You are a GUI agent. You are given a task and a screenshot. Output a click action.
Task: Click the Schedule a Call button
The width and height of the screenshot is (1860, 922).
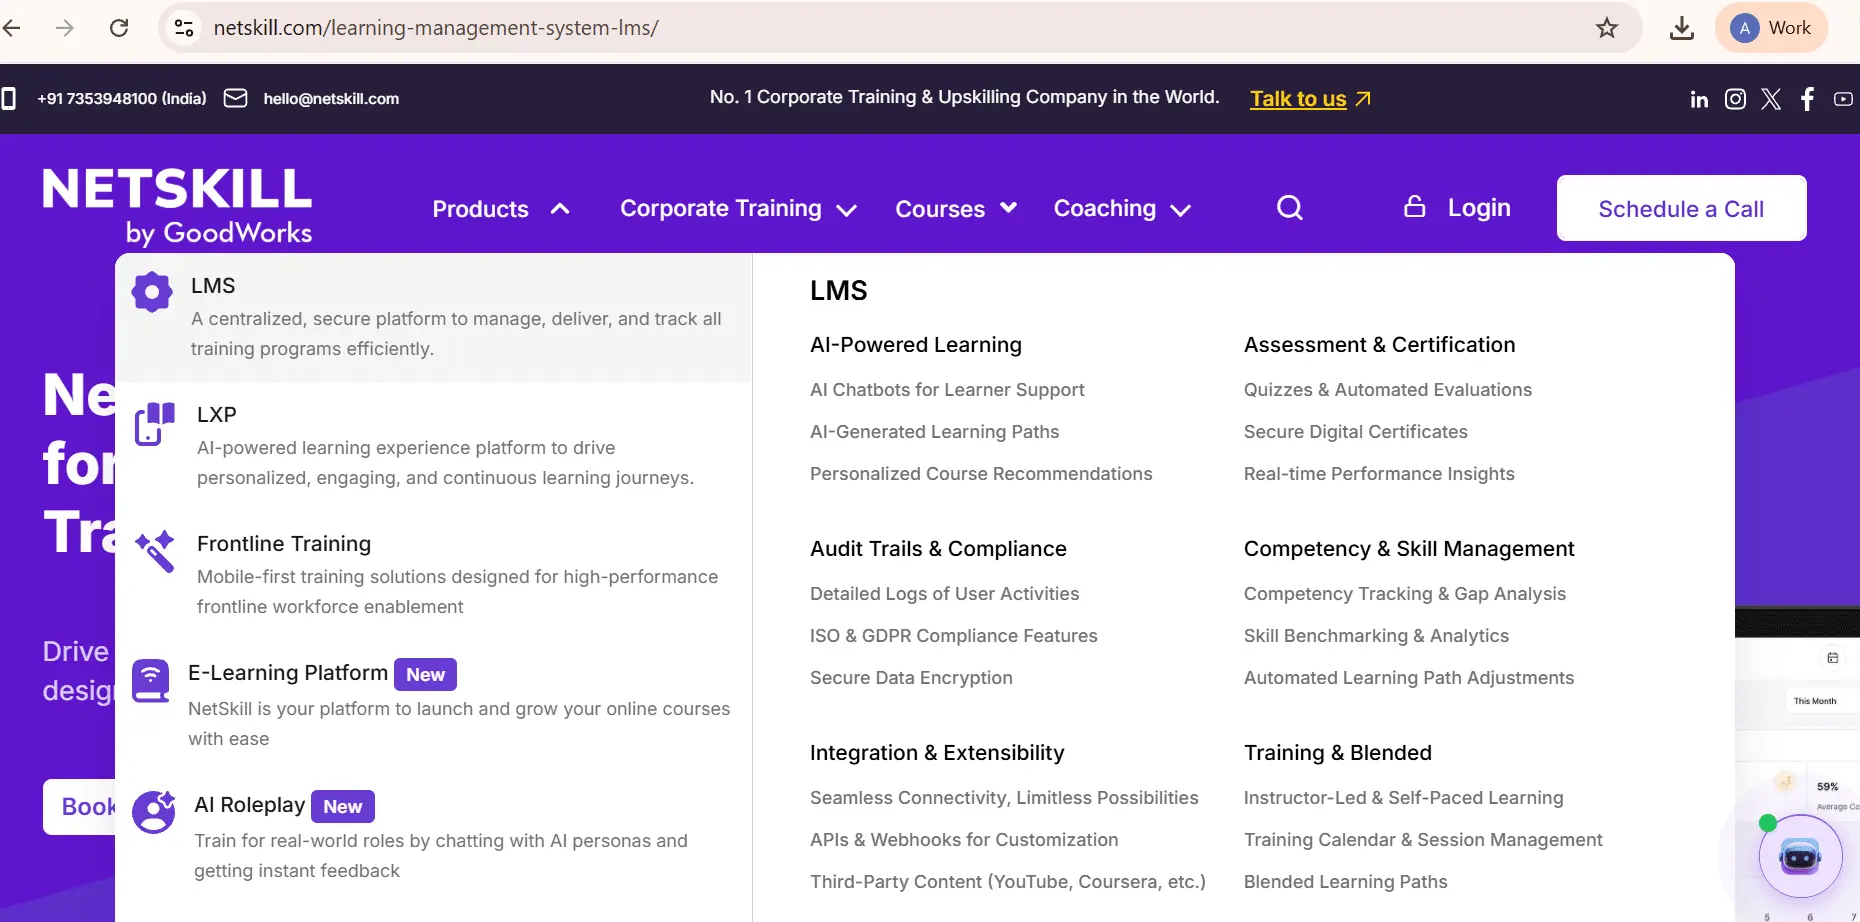click(1681, 208)
